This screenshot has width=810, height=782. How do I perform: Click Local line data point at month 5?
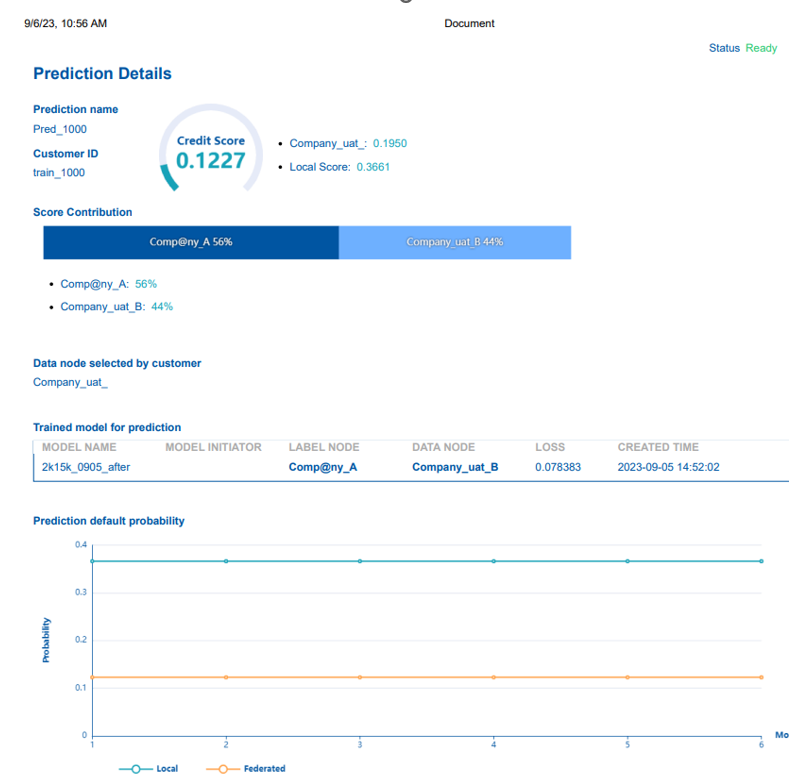(x=628, y=561)
